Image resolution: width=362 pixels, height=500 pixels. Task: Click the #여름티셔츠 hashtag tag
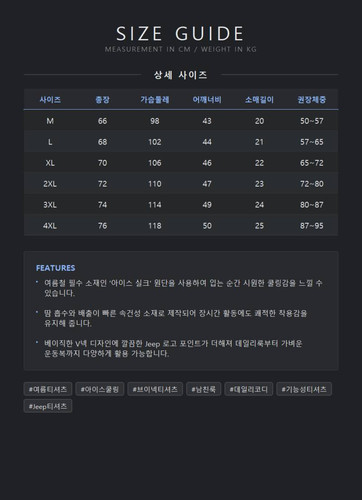tap(48, 389)
